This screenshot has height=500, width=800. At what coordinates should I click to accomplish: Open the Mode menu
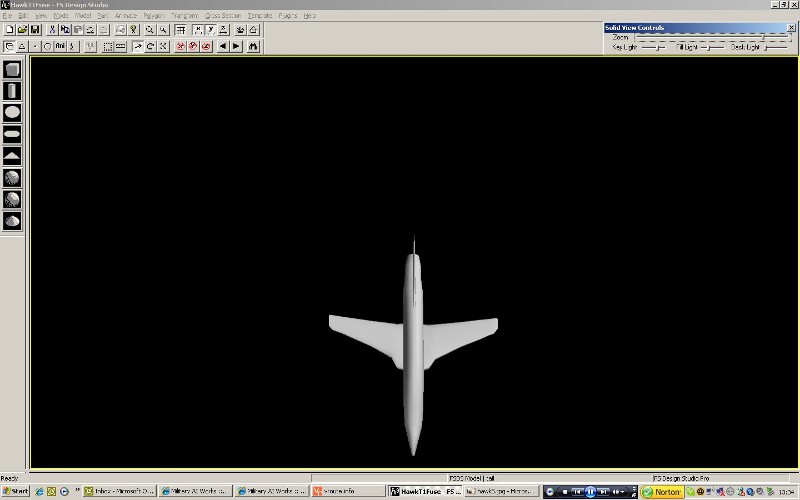(61, 16)
